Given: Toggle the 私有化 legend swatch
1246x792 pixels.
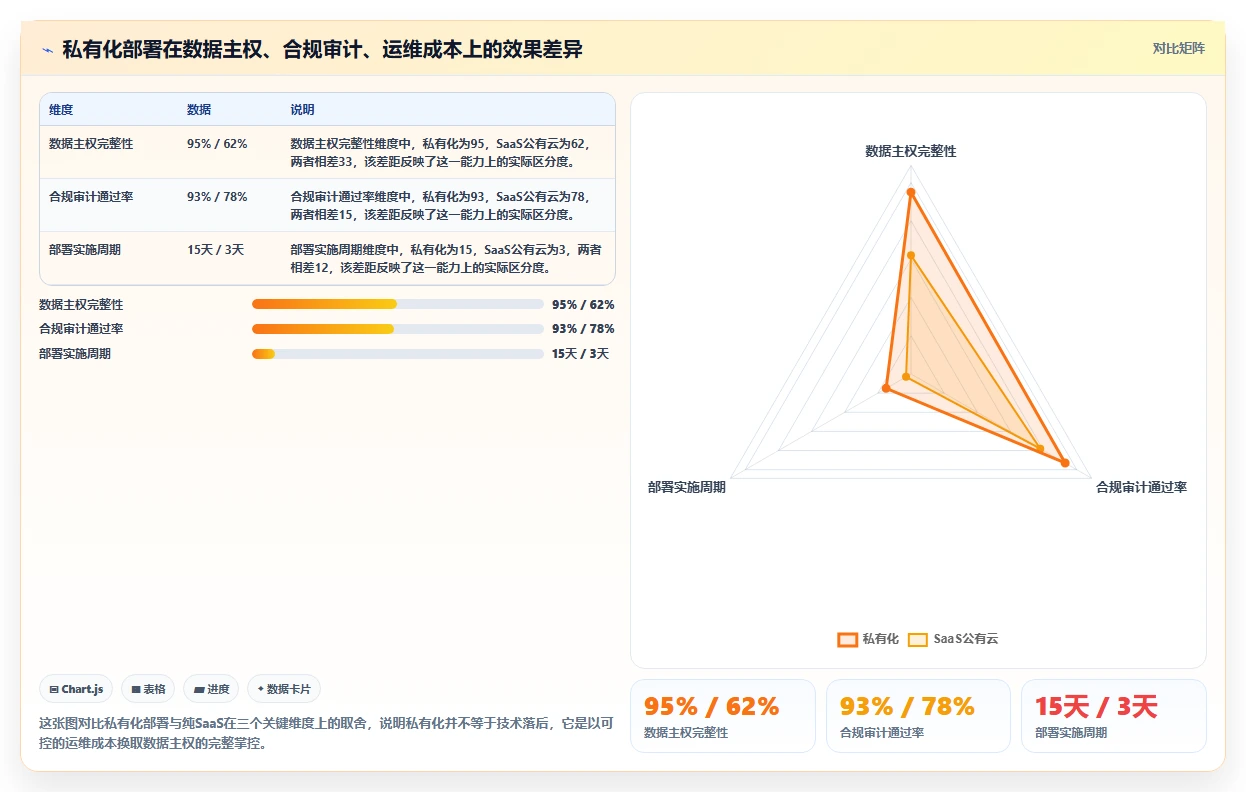Looking at the screenshot, I should click(848, 639).
